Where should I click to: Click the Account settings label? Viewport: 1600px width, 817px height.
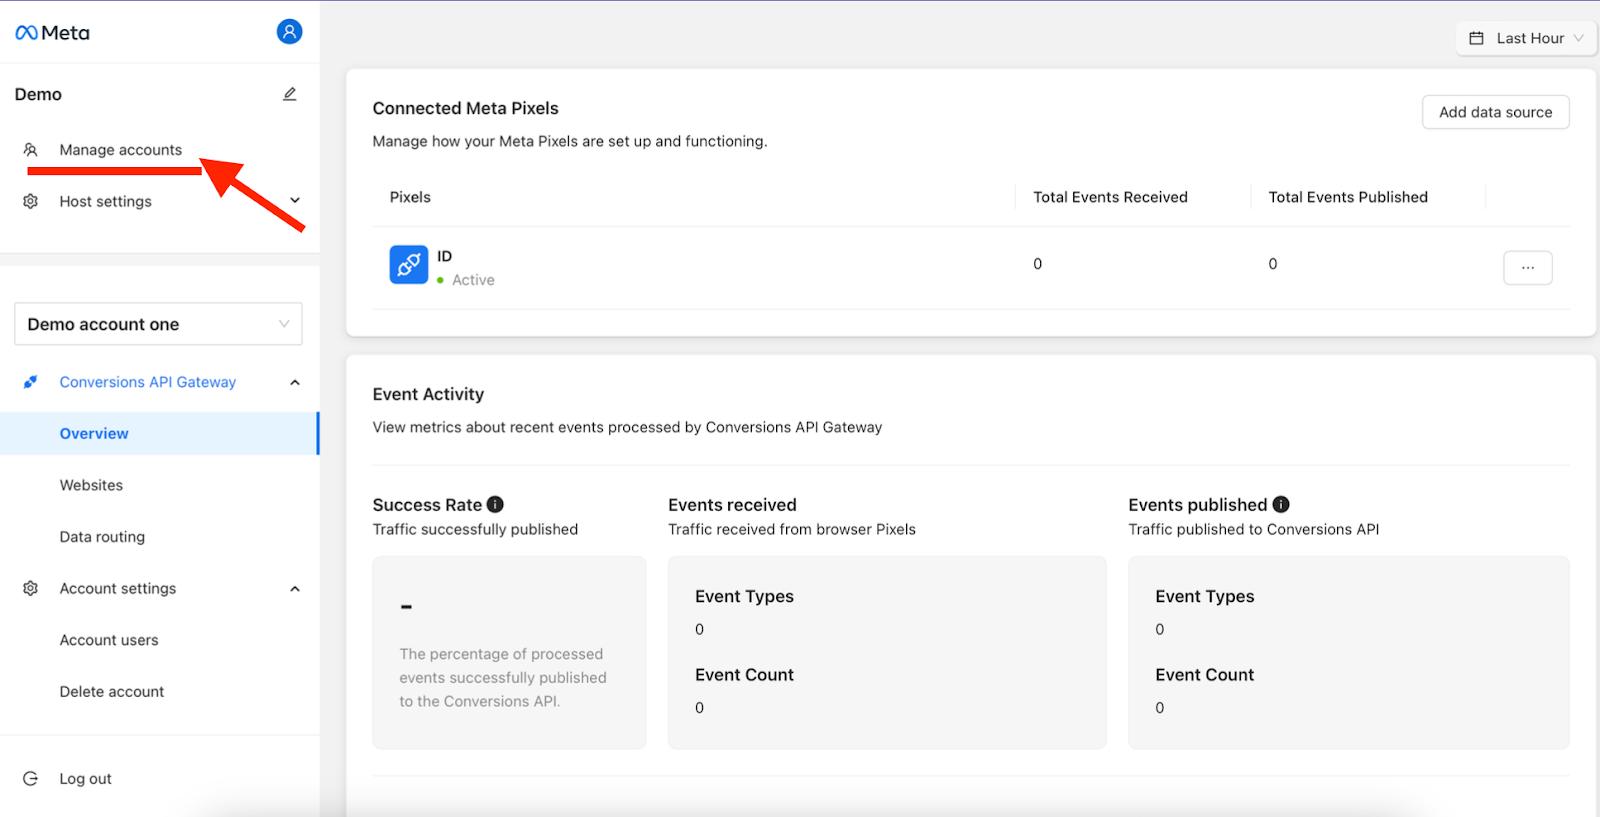click(118, 588)
